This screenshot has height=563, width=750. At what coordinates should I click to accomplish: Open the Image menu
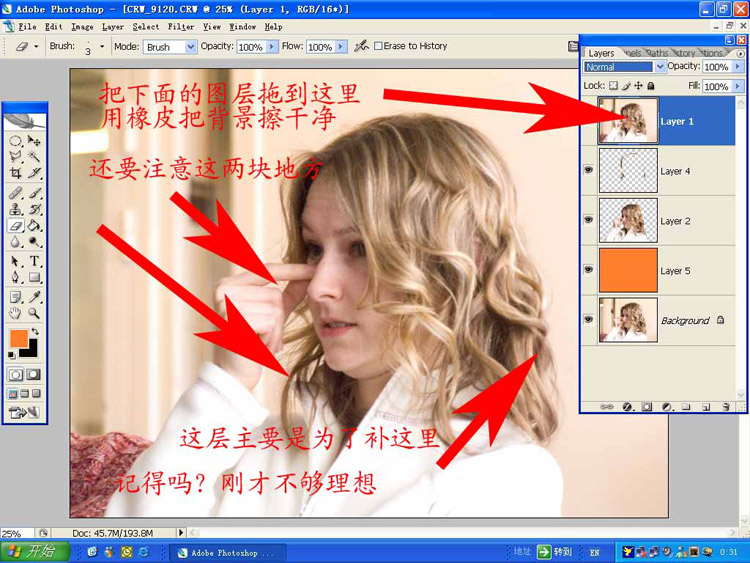click(82, 27)
